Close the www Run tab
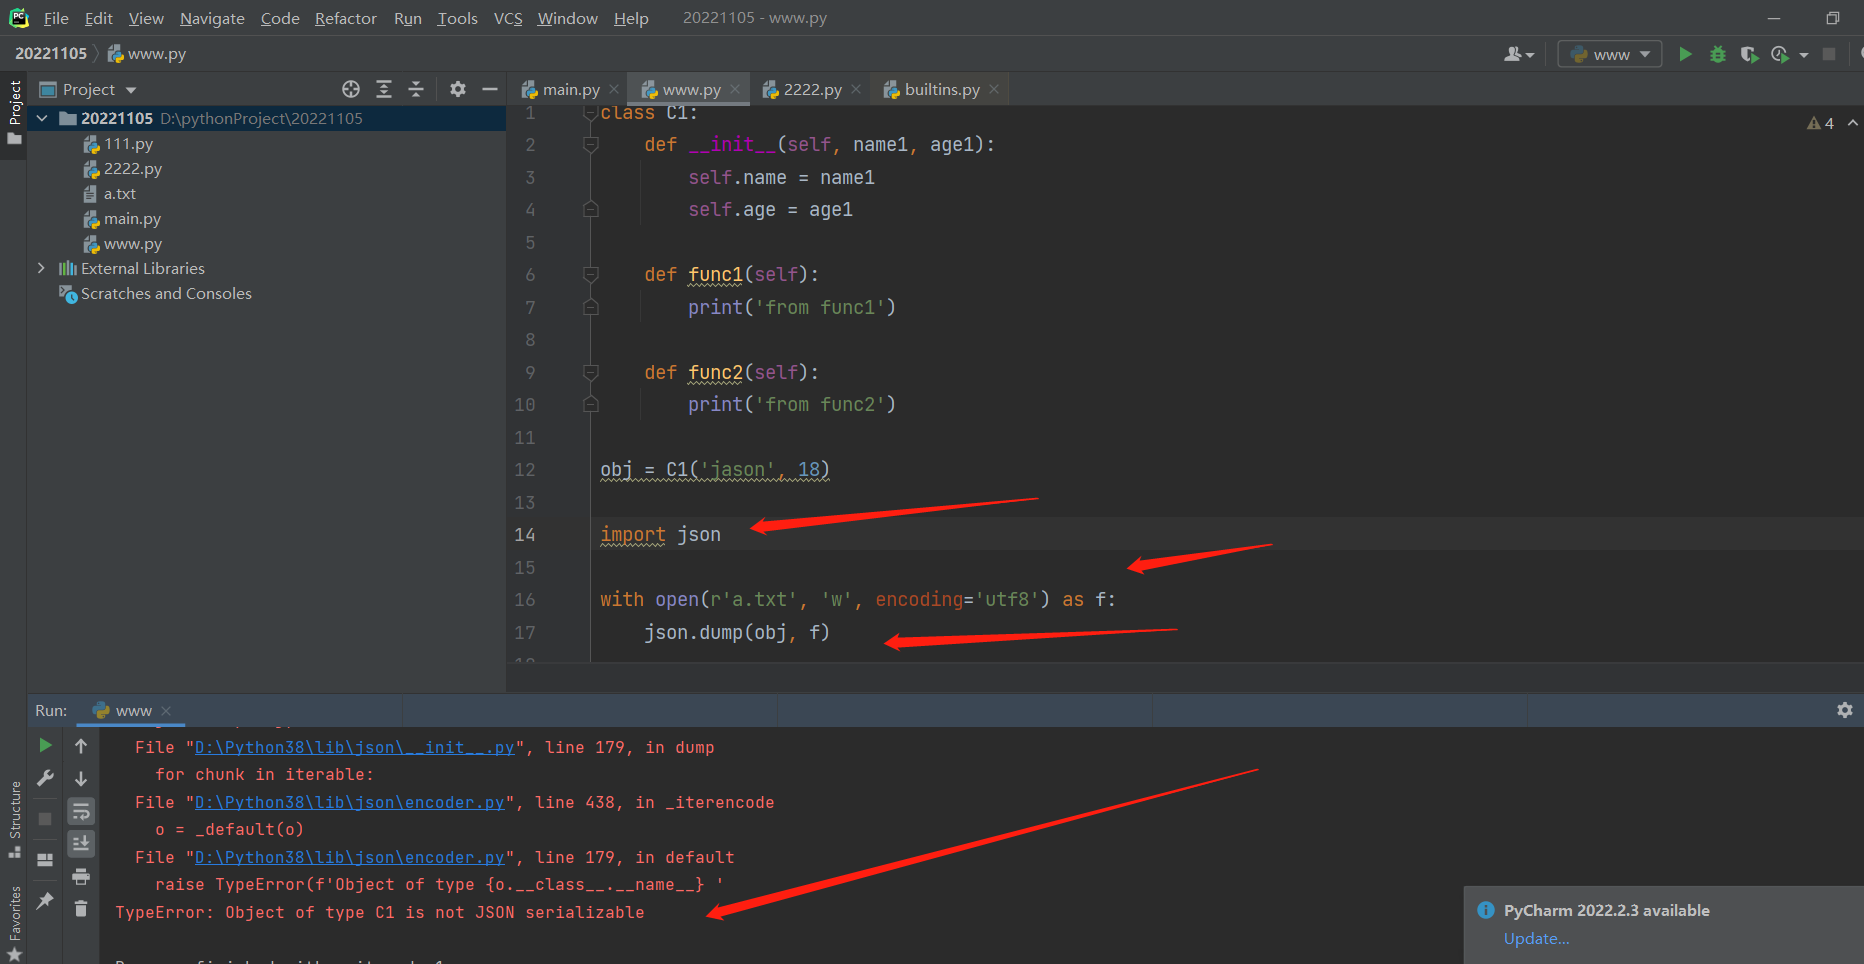The height and width of the screenshot is (964, 1864). pyautogui.click(x=166, y=711)
